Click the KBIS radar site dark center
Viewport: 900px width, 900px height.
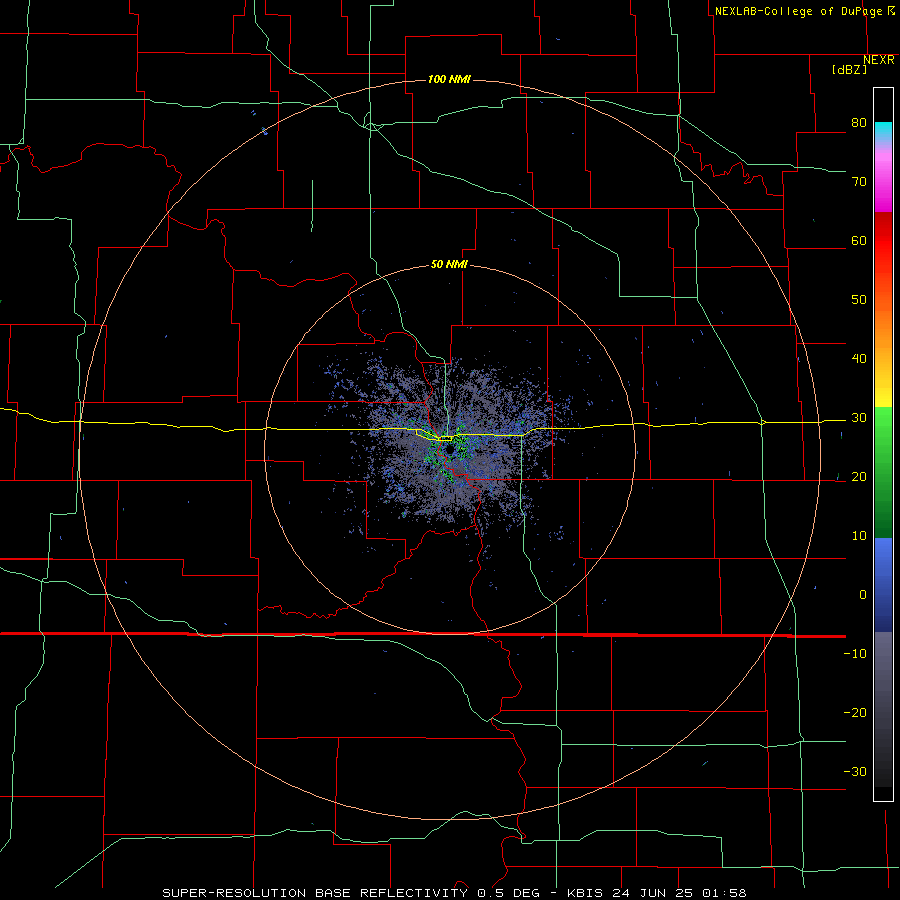pos(449,451)
